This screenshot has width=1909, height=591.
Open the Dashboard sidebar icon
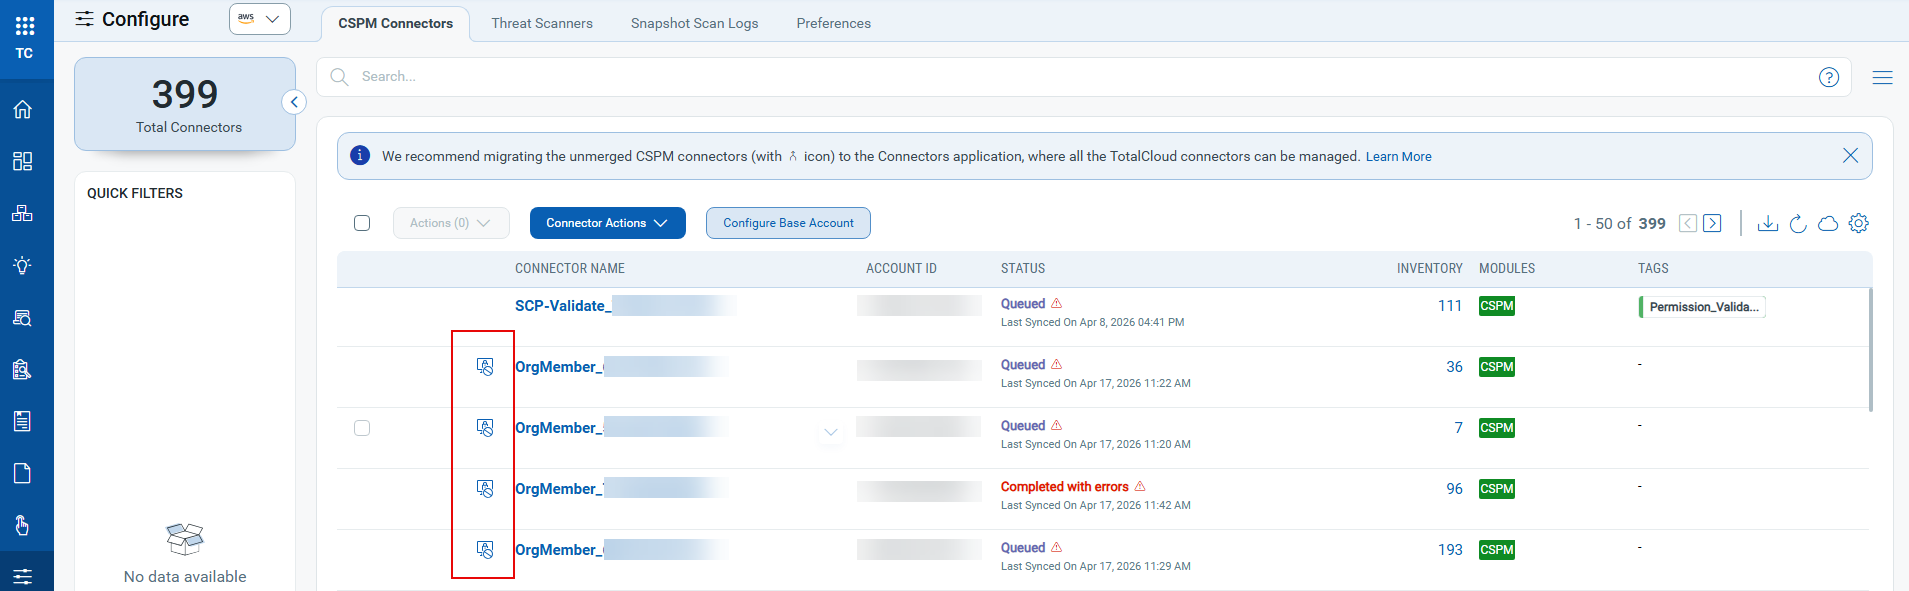coord(22,161)
